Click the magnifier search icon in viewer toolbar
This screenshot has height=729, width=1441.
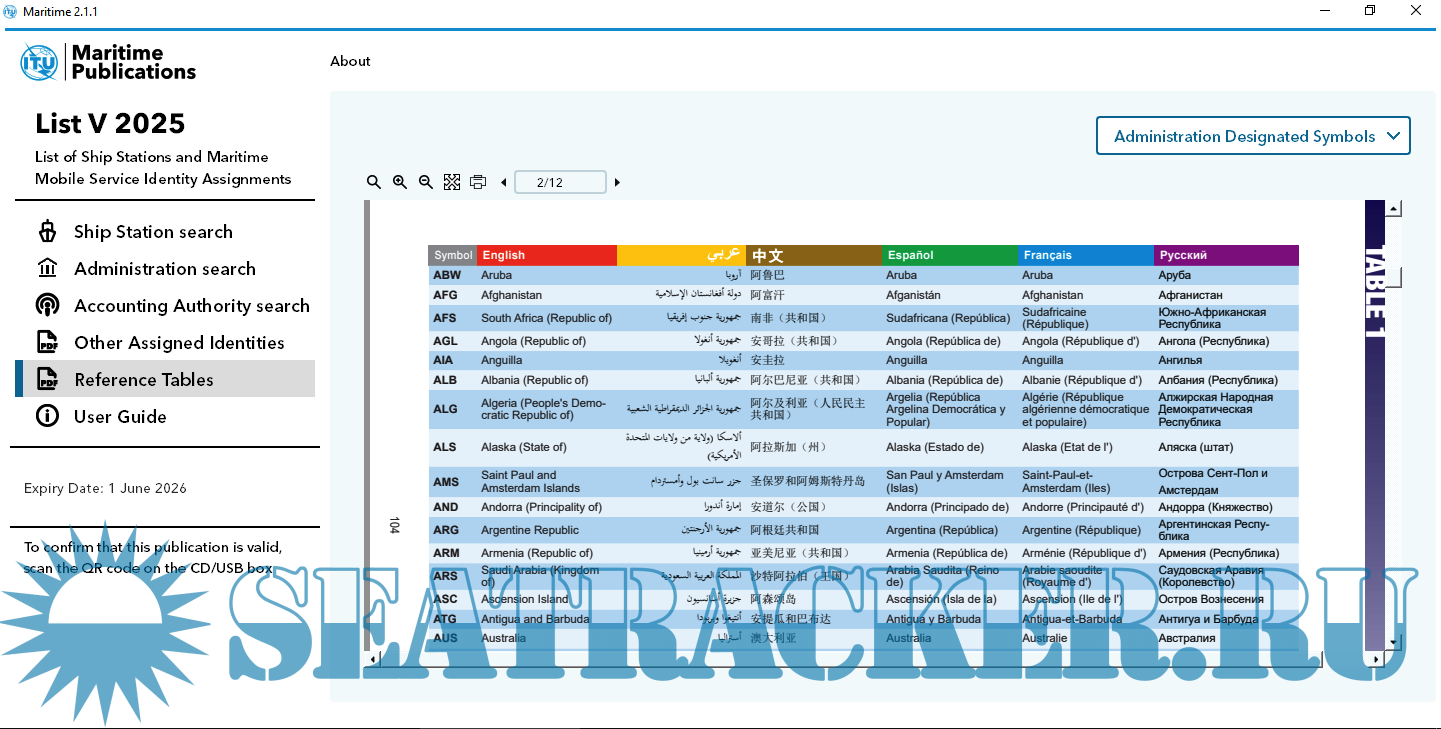(374, 182)
